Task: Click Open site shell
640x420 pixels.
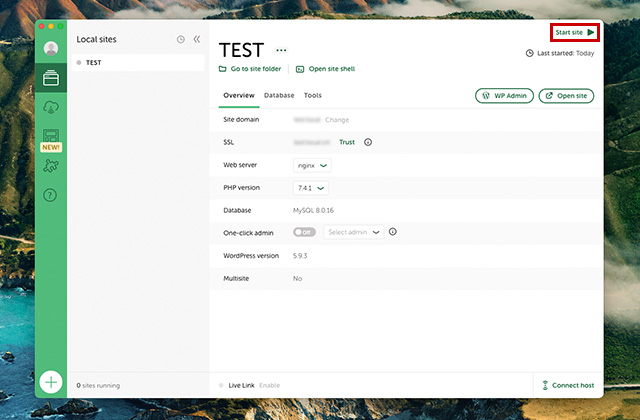Action: pyautogui.click(x=325, y=69)
